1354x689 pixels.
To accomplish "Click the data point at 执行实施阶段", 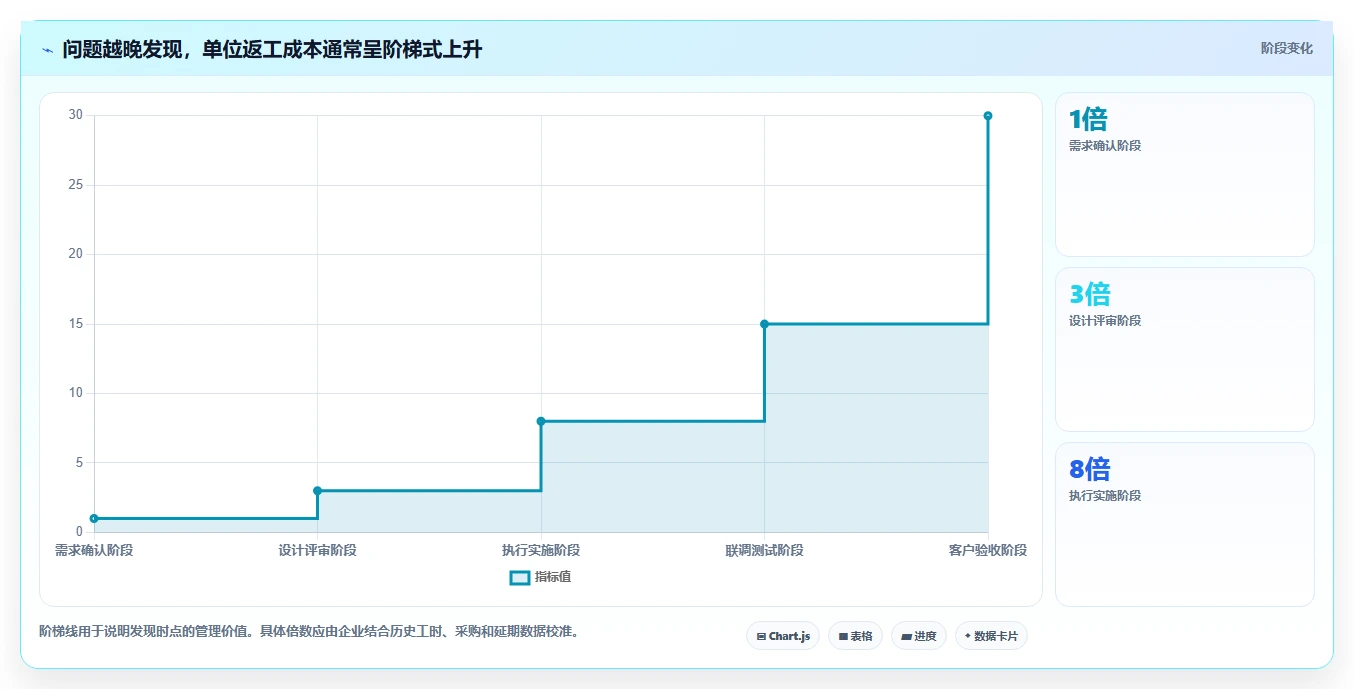I will [x=541, y=421].
